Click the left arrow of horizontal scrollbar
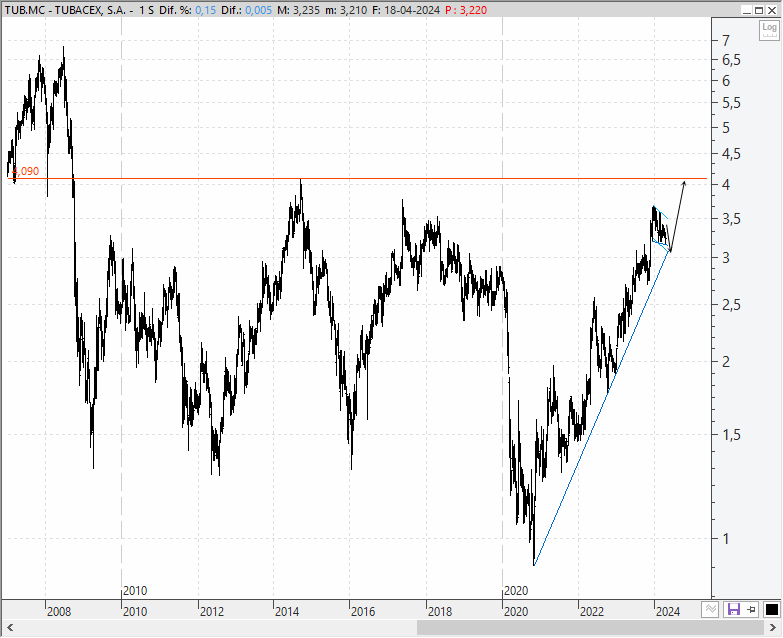 click(9, 628)
